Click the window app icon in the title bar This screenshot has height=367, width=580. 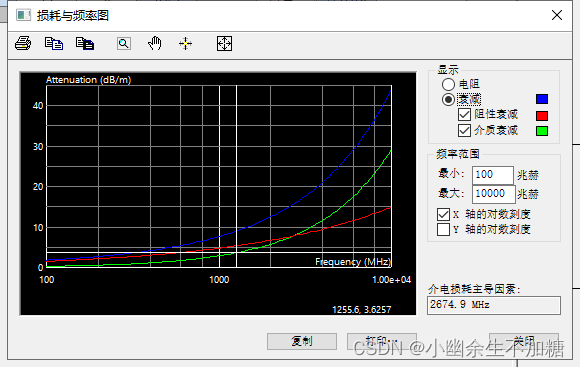click(23, 15)
